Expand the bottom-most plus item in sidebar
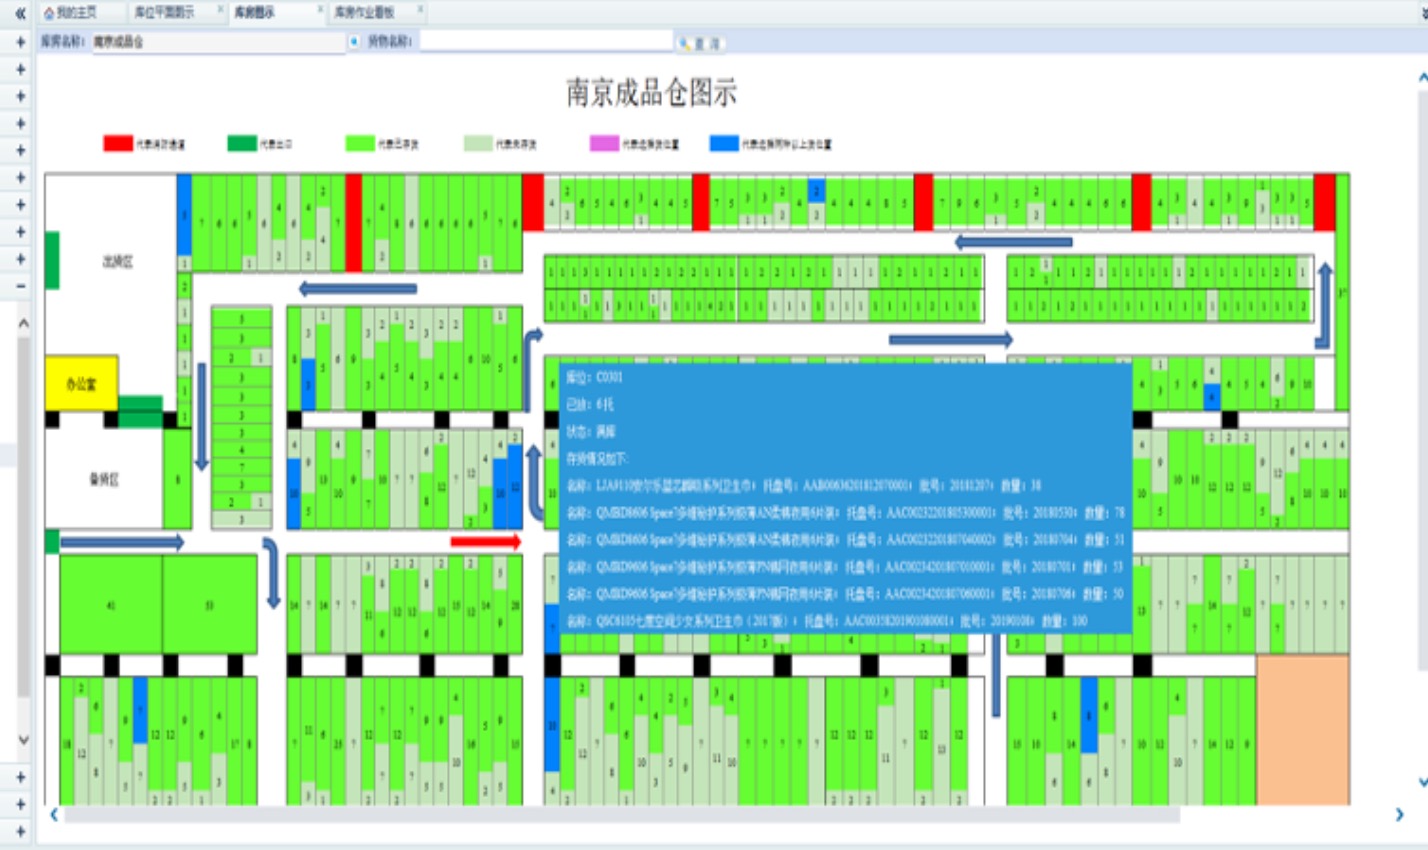 click(x=20, y=832)
